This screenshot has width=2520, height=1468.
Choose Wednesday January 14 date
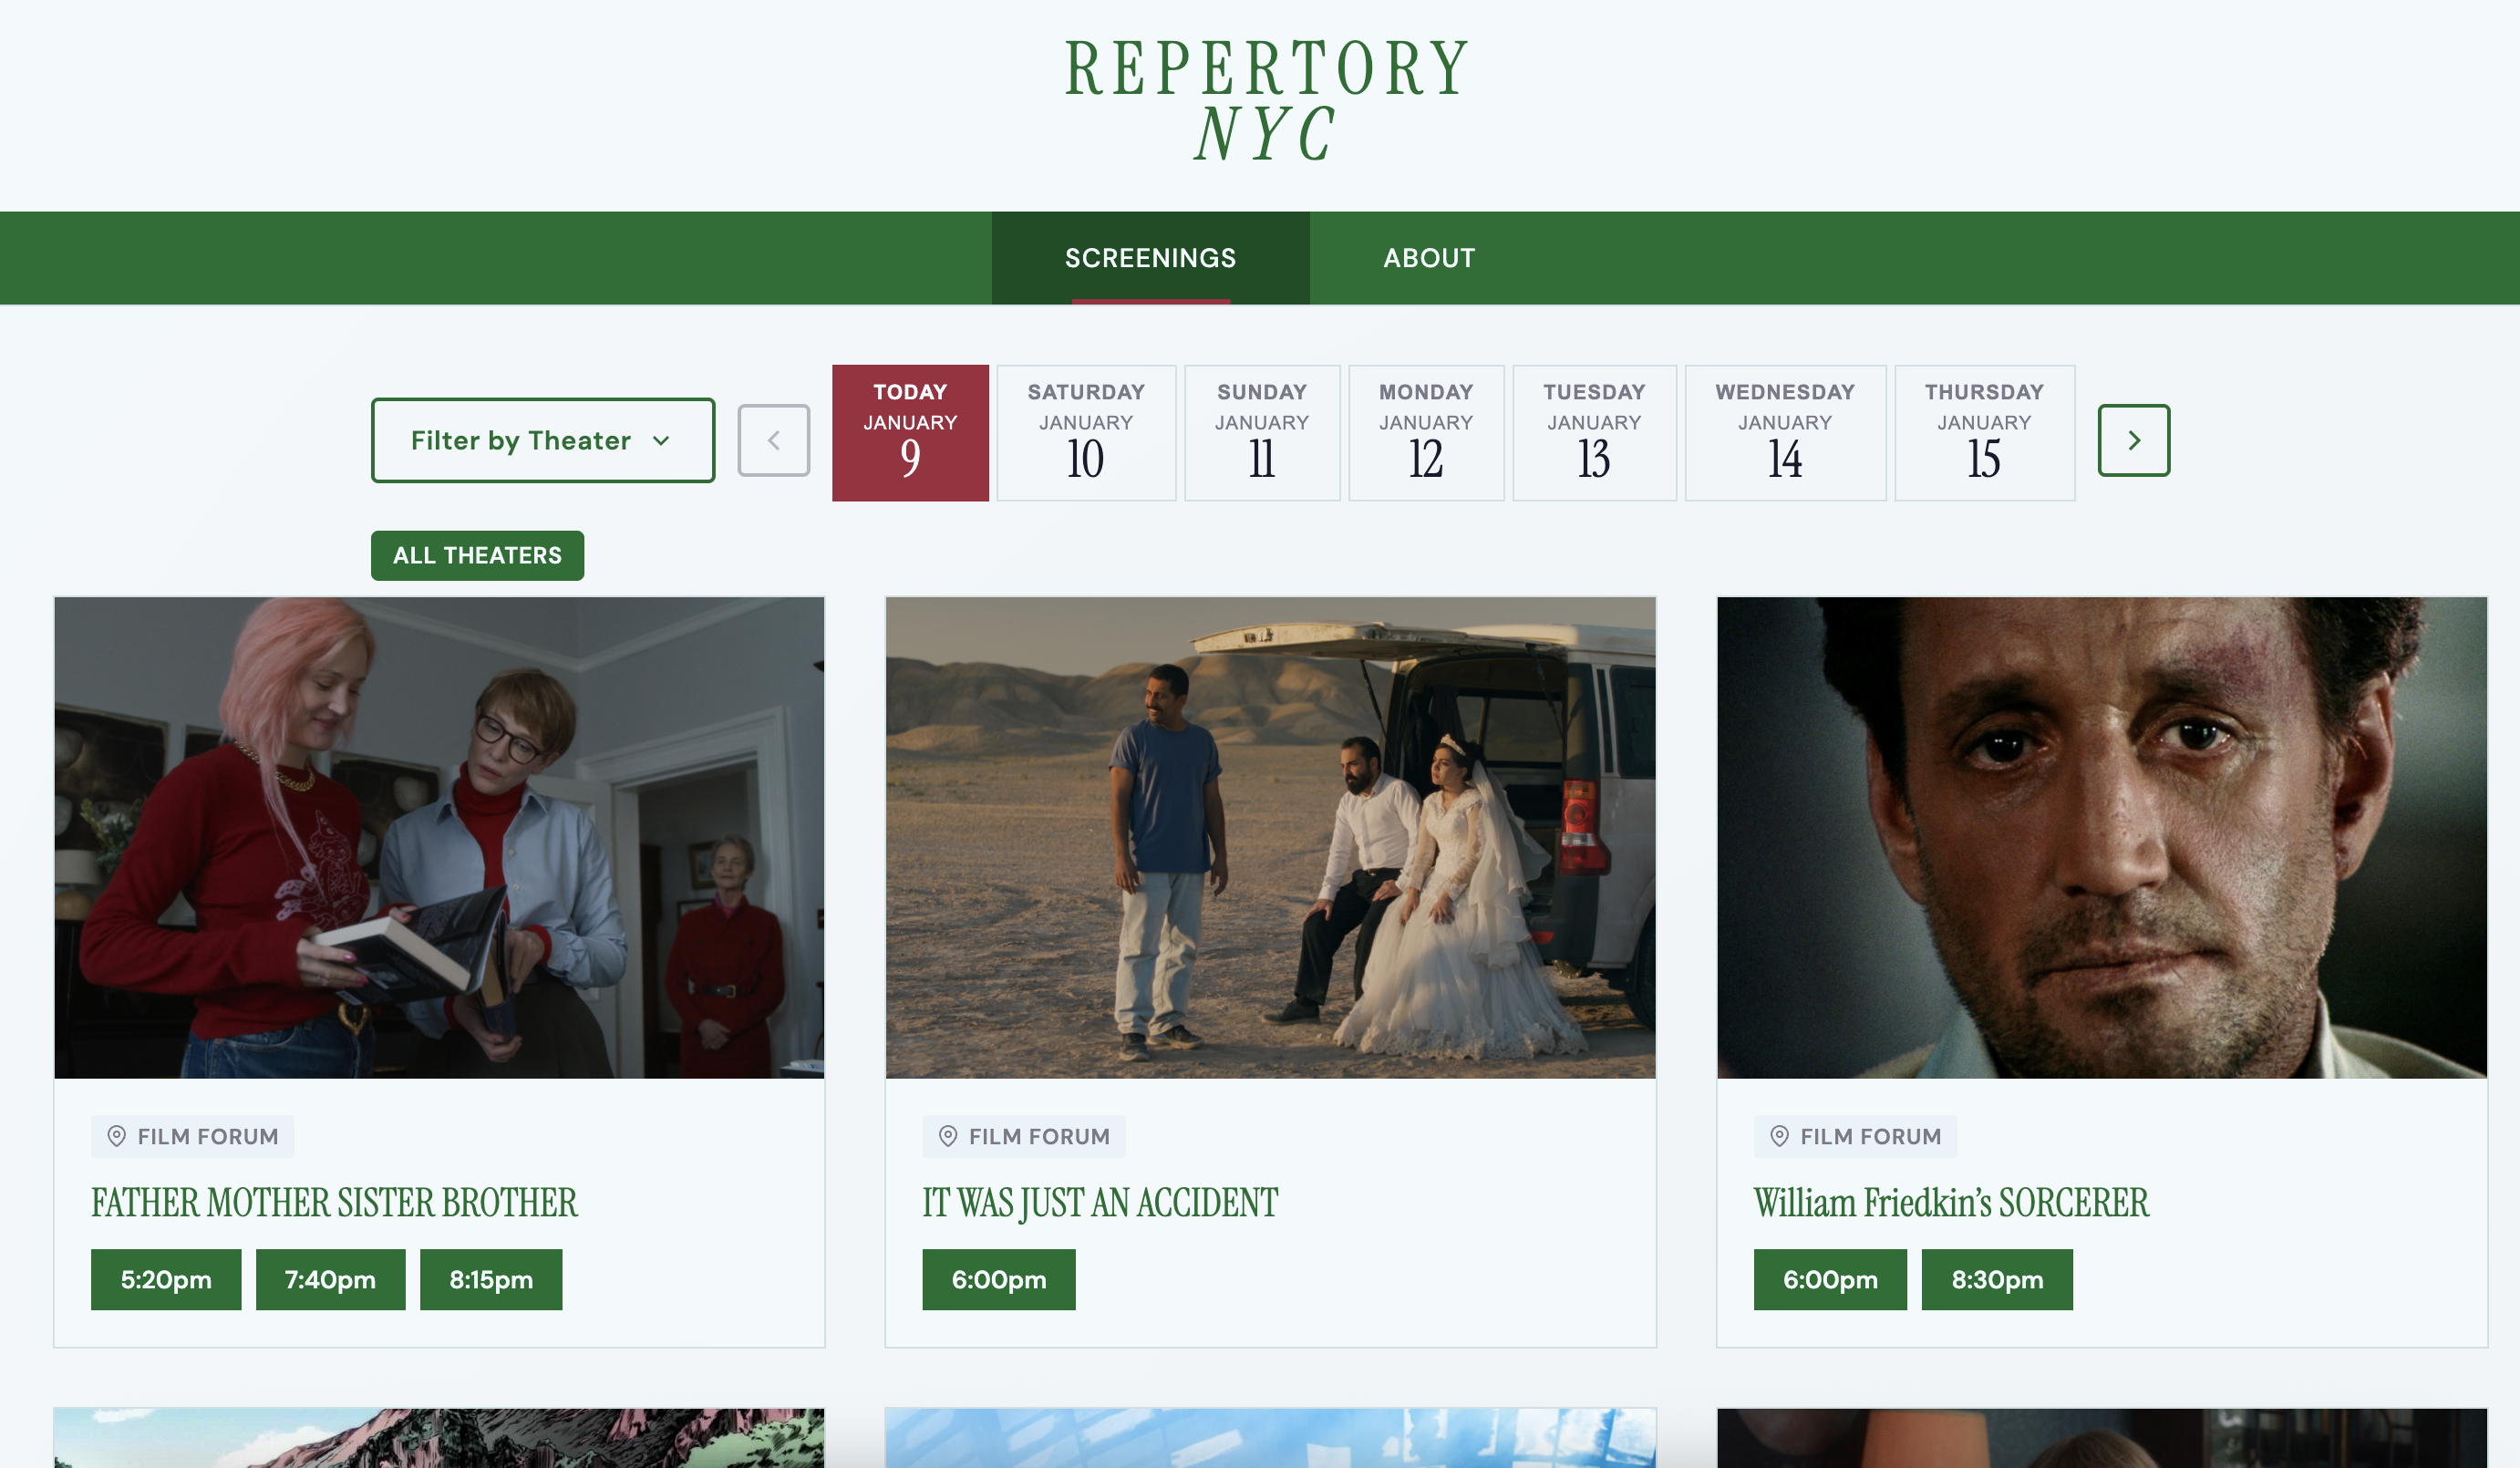click(x=1784, y=432)
